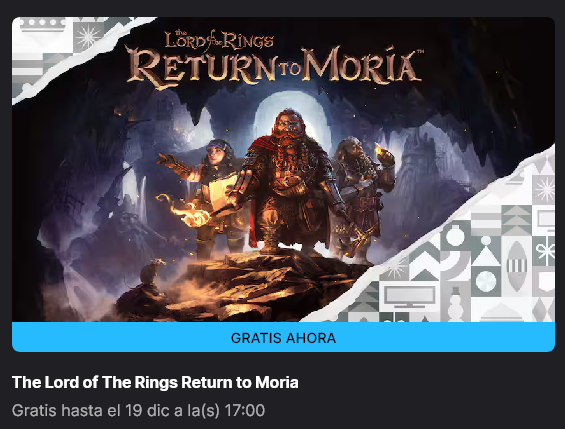Click the striped oval ornament icon

pyautogui.click(x=517, y=266)
